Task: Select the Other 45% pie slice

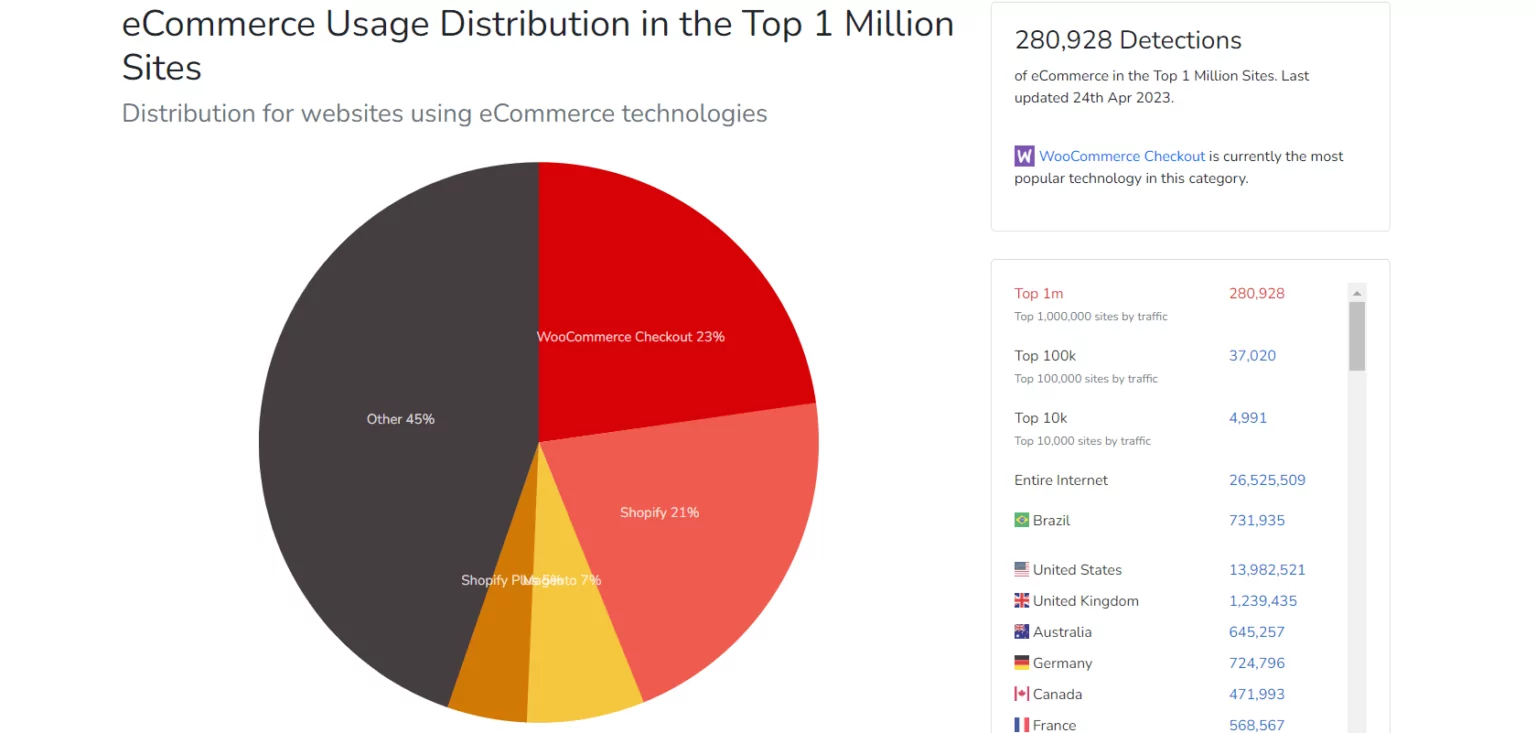Action: coord(400,419)
